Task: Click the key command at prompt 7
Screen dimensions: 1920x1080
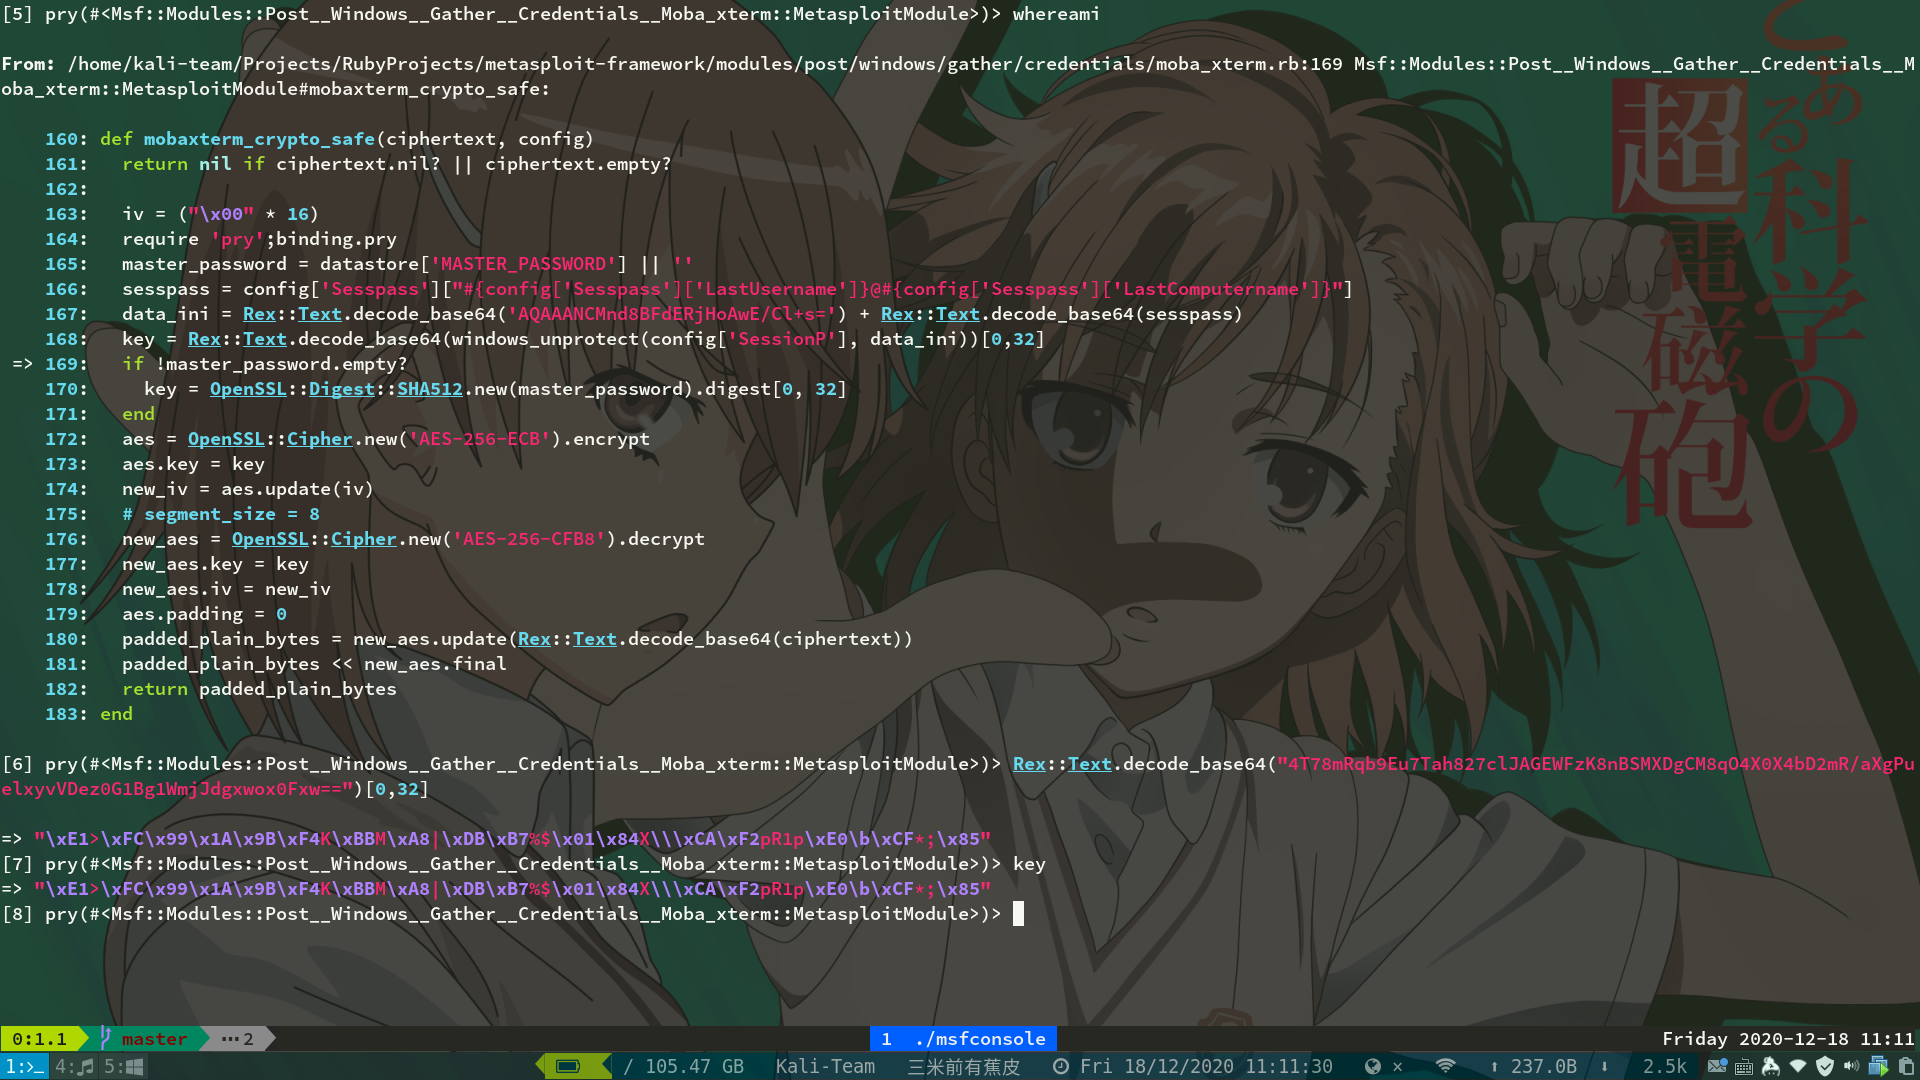Action: [x=1029, y=864]
